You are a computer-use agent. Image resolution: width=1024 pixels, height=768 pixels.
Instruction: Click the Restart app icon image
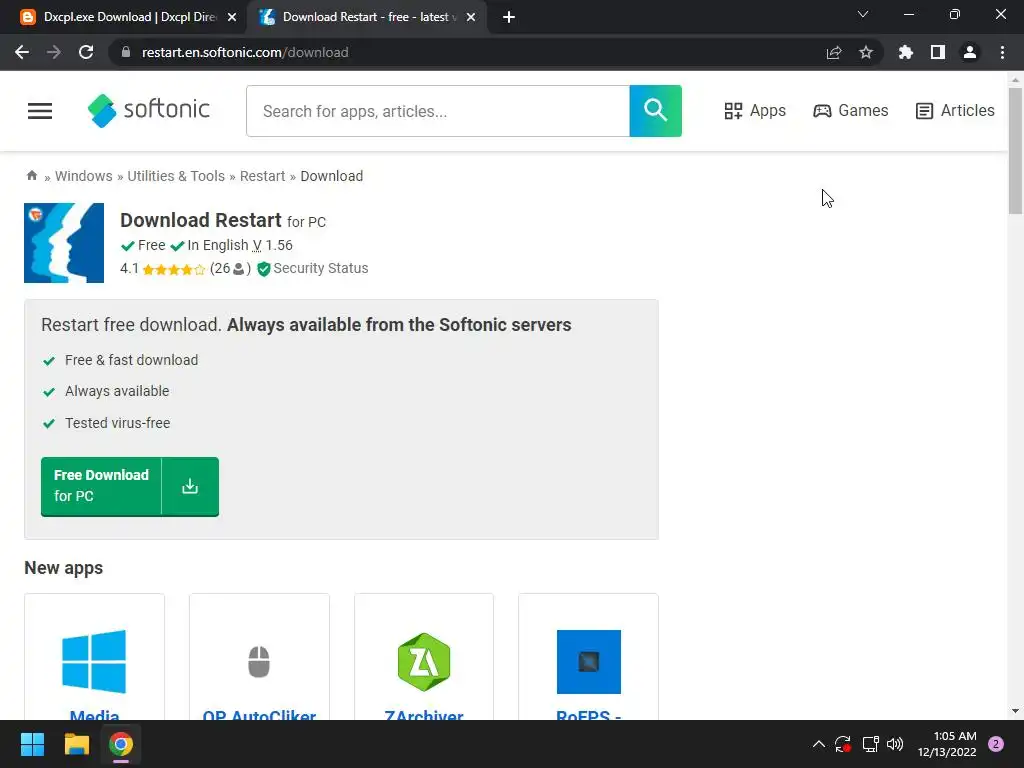tap(64, 243)
